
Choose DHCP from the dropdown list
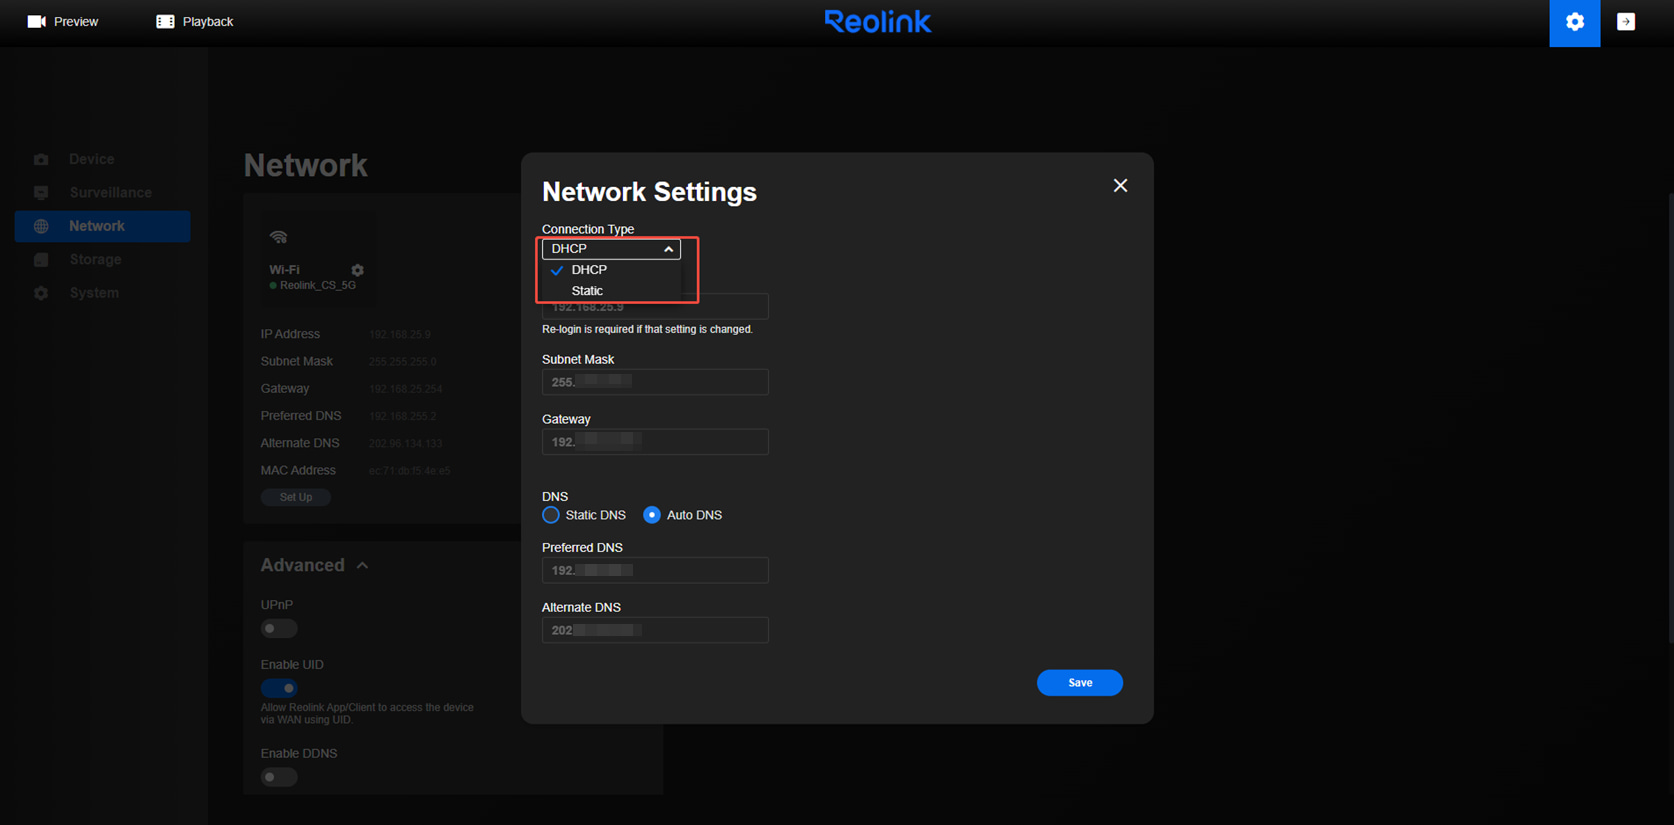click(x=611, y=270)
